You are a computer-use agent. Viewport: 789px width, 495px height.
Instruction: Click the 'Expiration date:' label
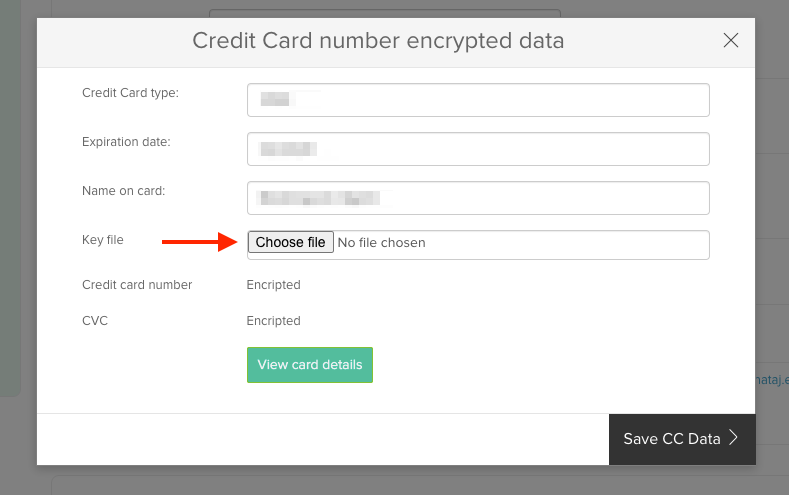tap(126, 142)
